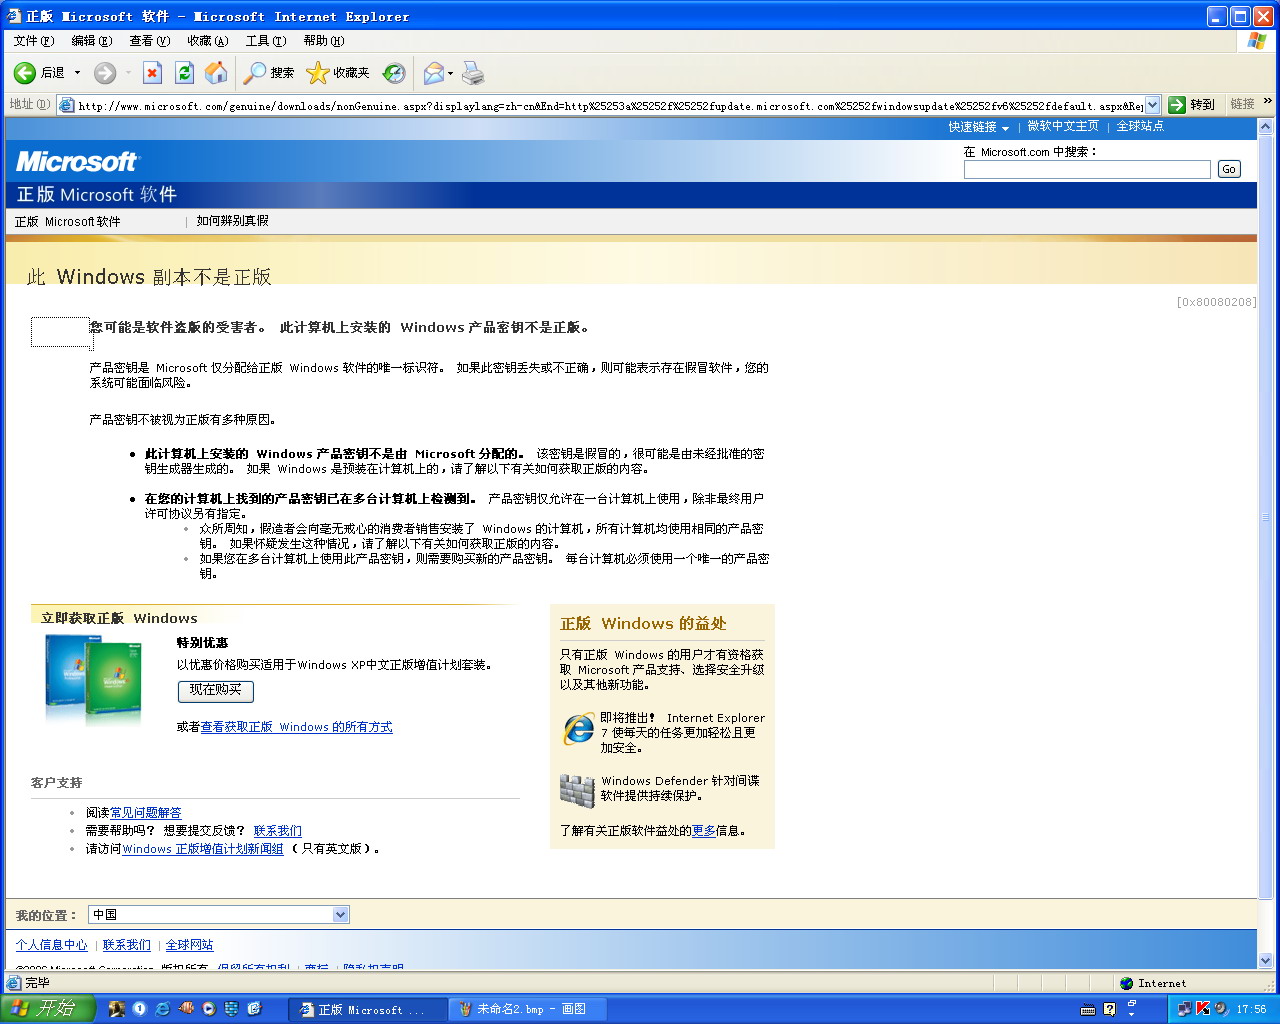Open the Back button history dropdown arrow

[77, 73]
